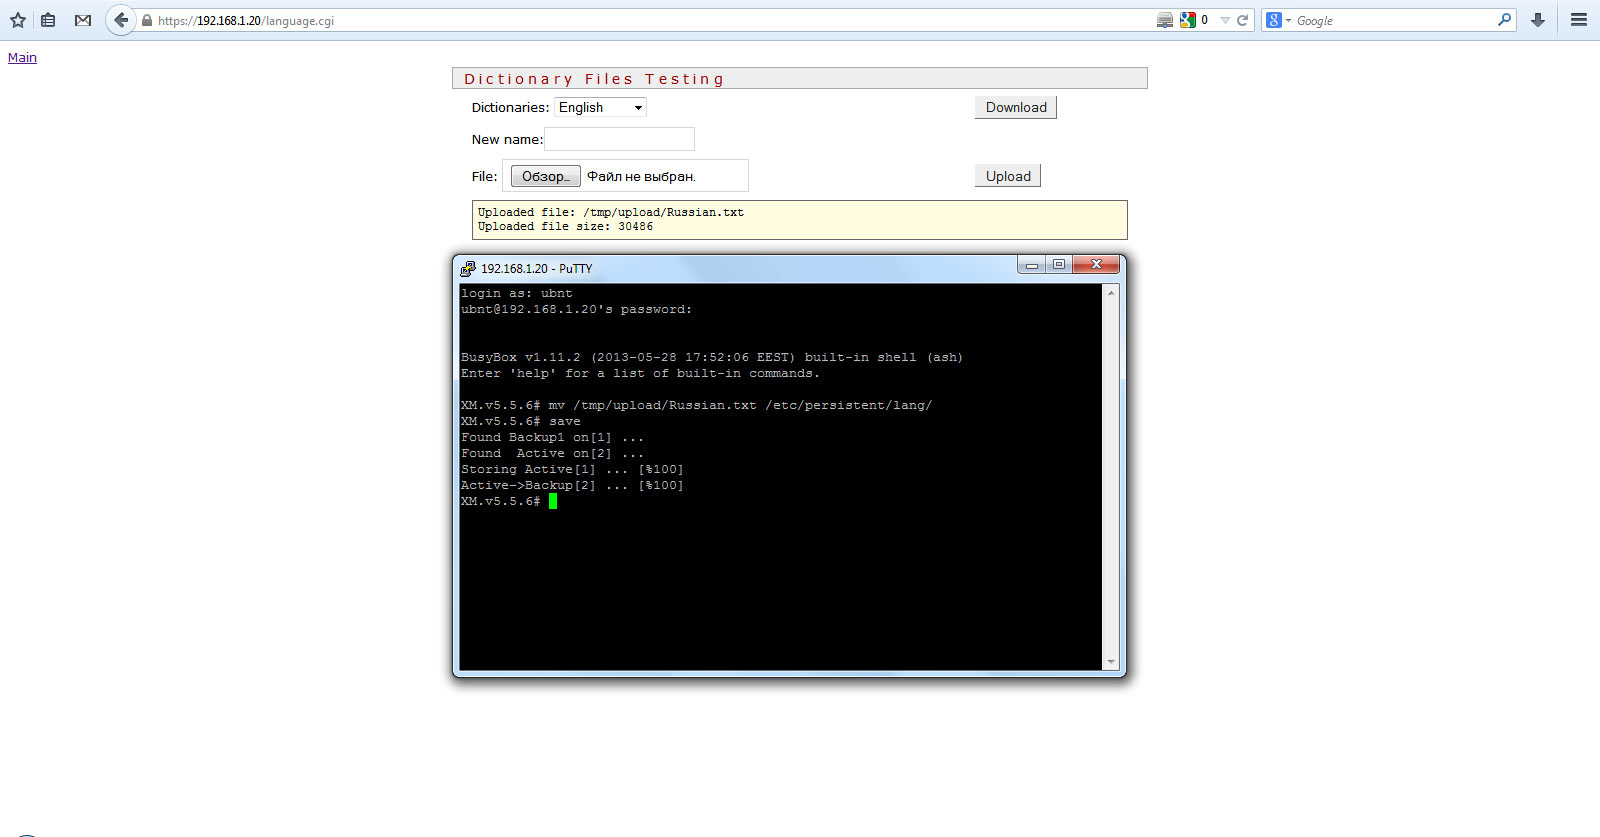Expand the URL bar history dropdown arrow
The image size is (1600, 837).
1225,20
